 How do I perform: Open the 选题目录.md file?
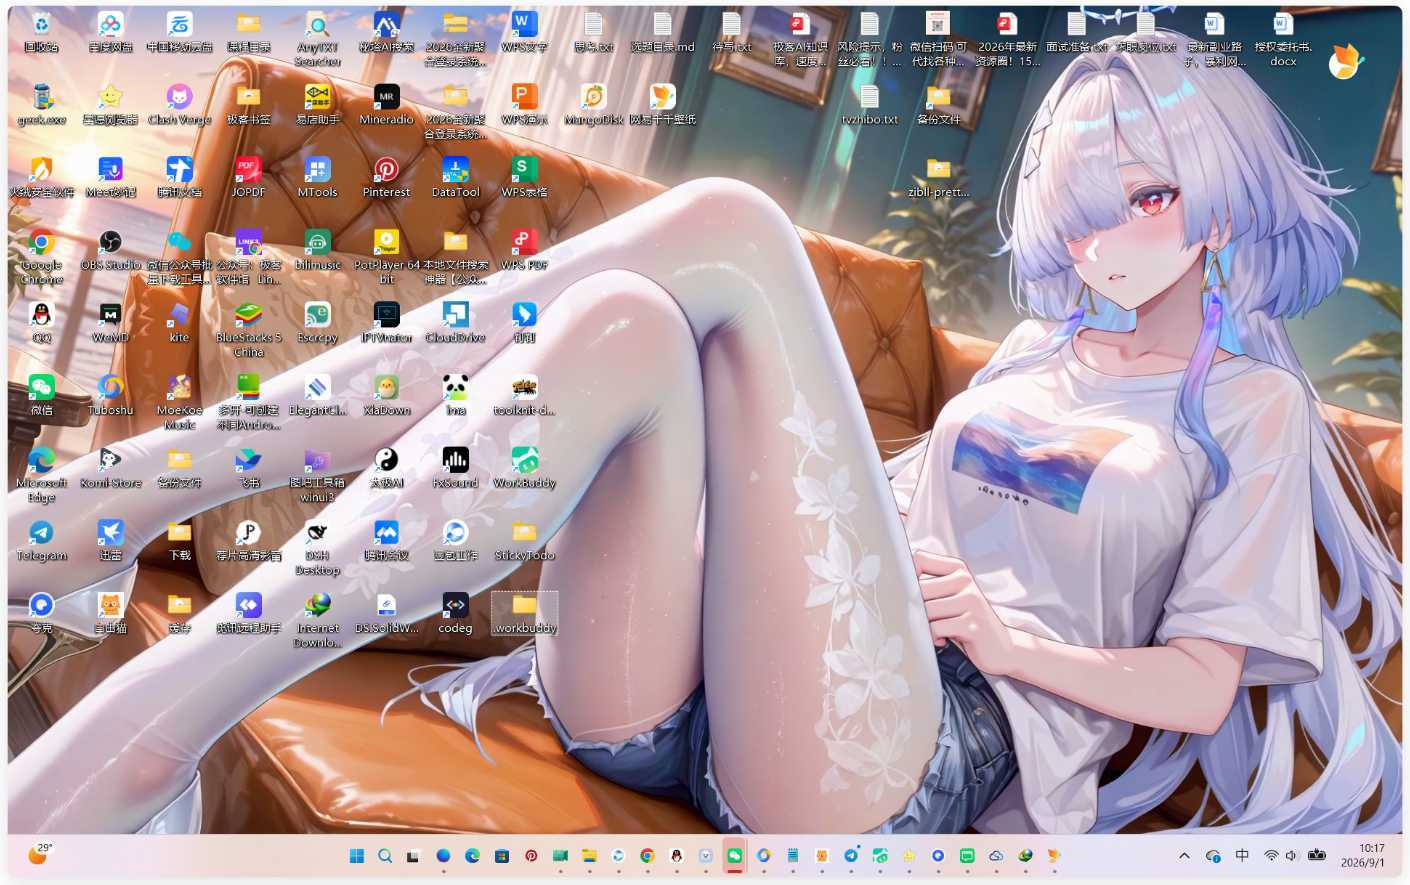click(x=662, y=33)
